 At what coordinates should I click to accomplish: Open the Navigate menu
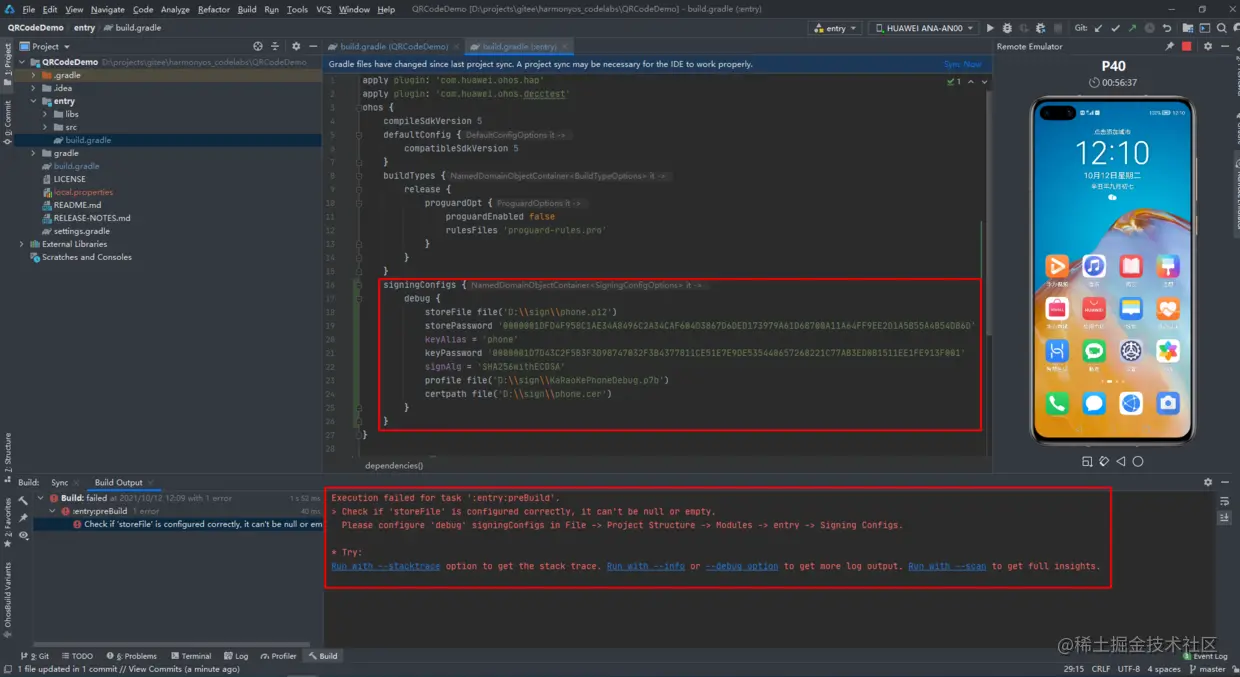click(108, 9)
